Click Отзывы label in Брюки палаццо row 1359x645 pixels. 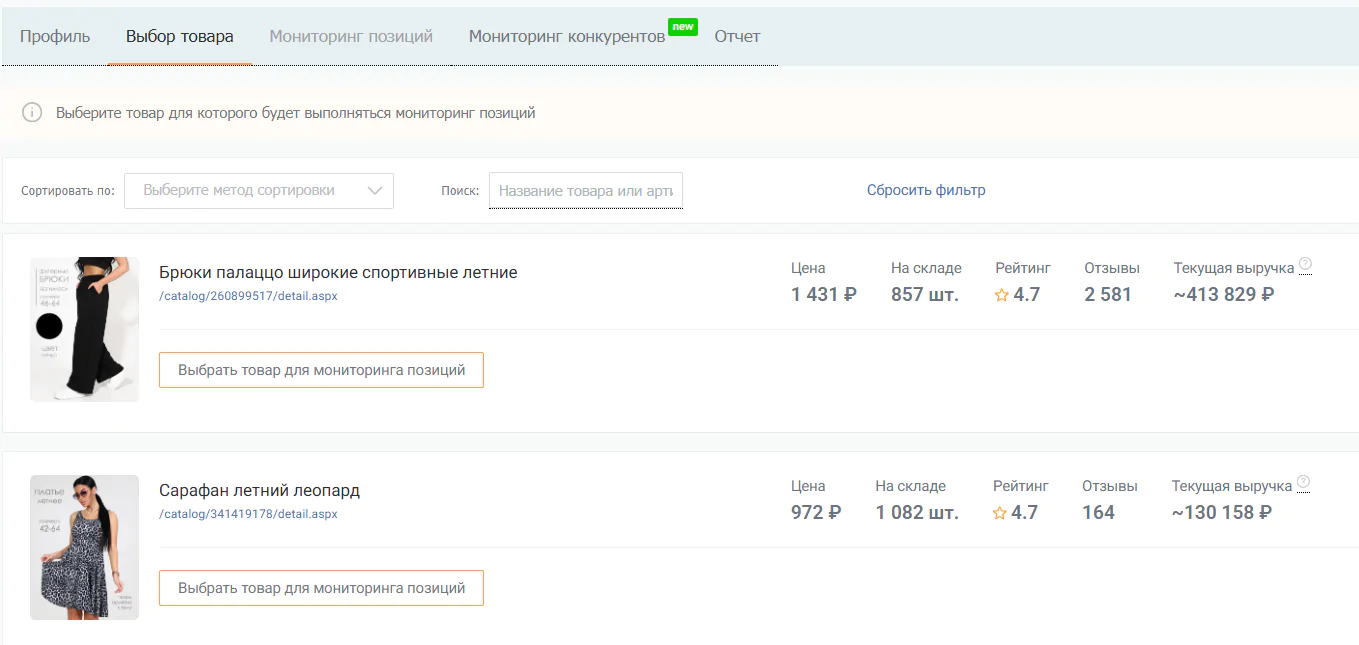click(x=1112, y=268)
